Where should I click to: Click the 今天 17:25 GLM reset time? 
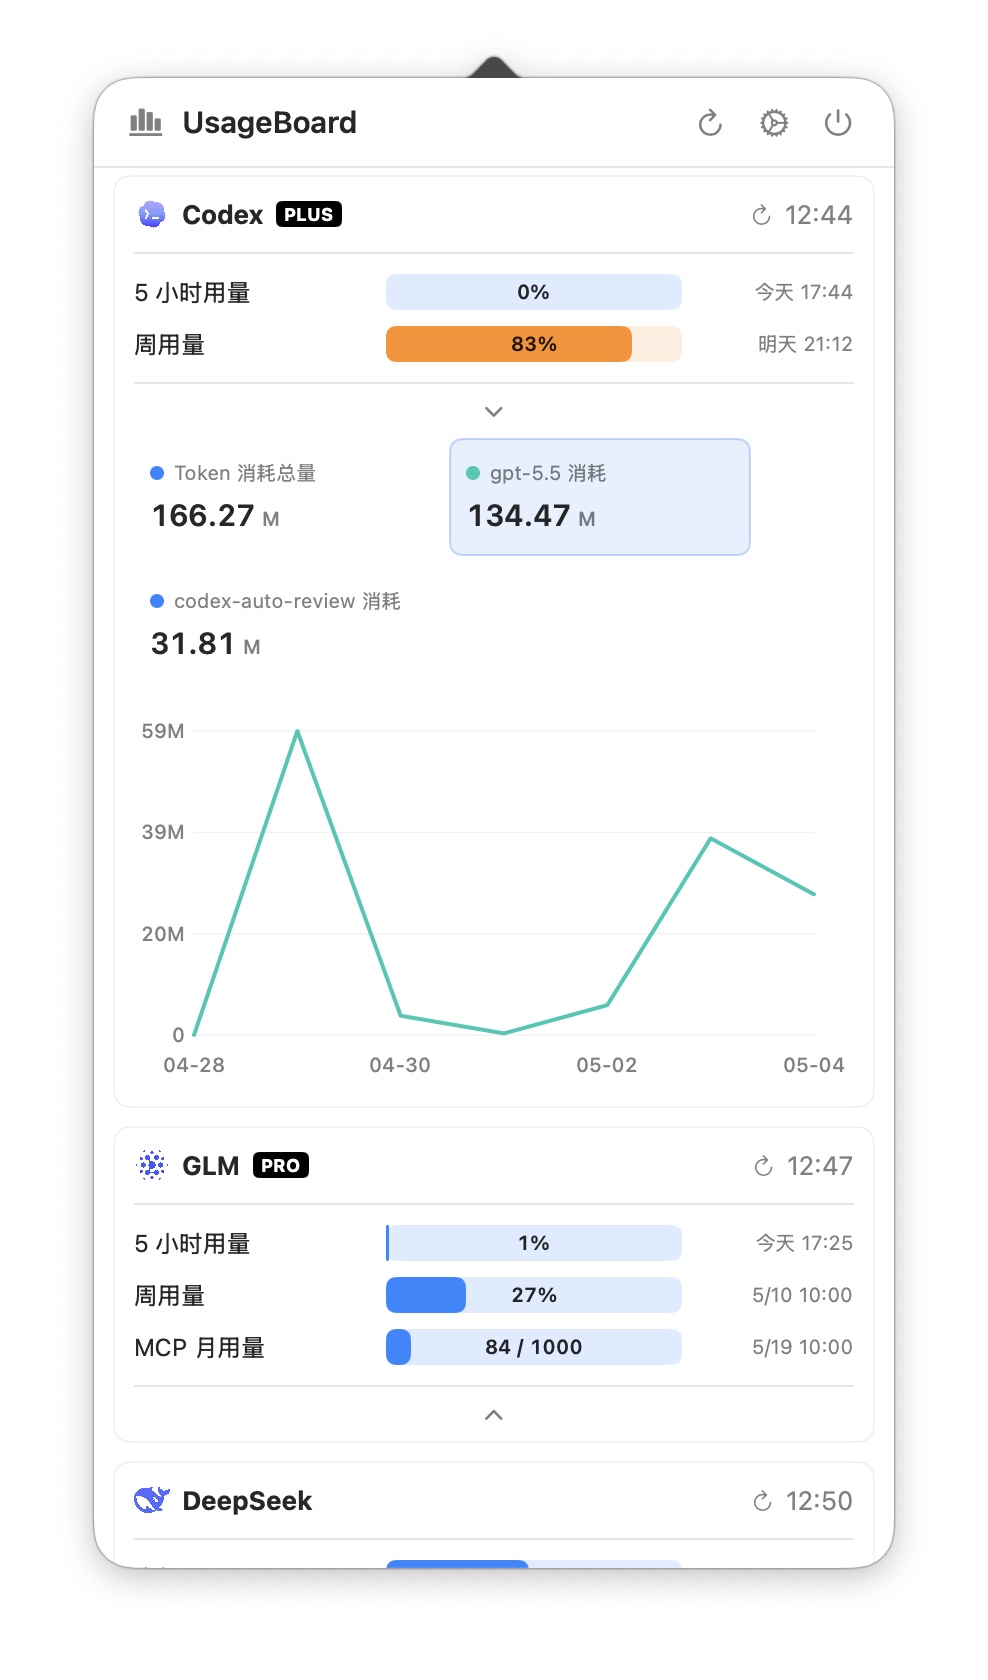[x=804, y=1243]
